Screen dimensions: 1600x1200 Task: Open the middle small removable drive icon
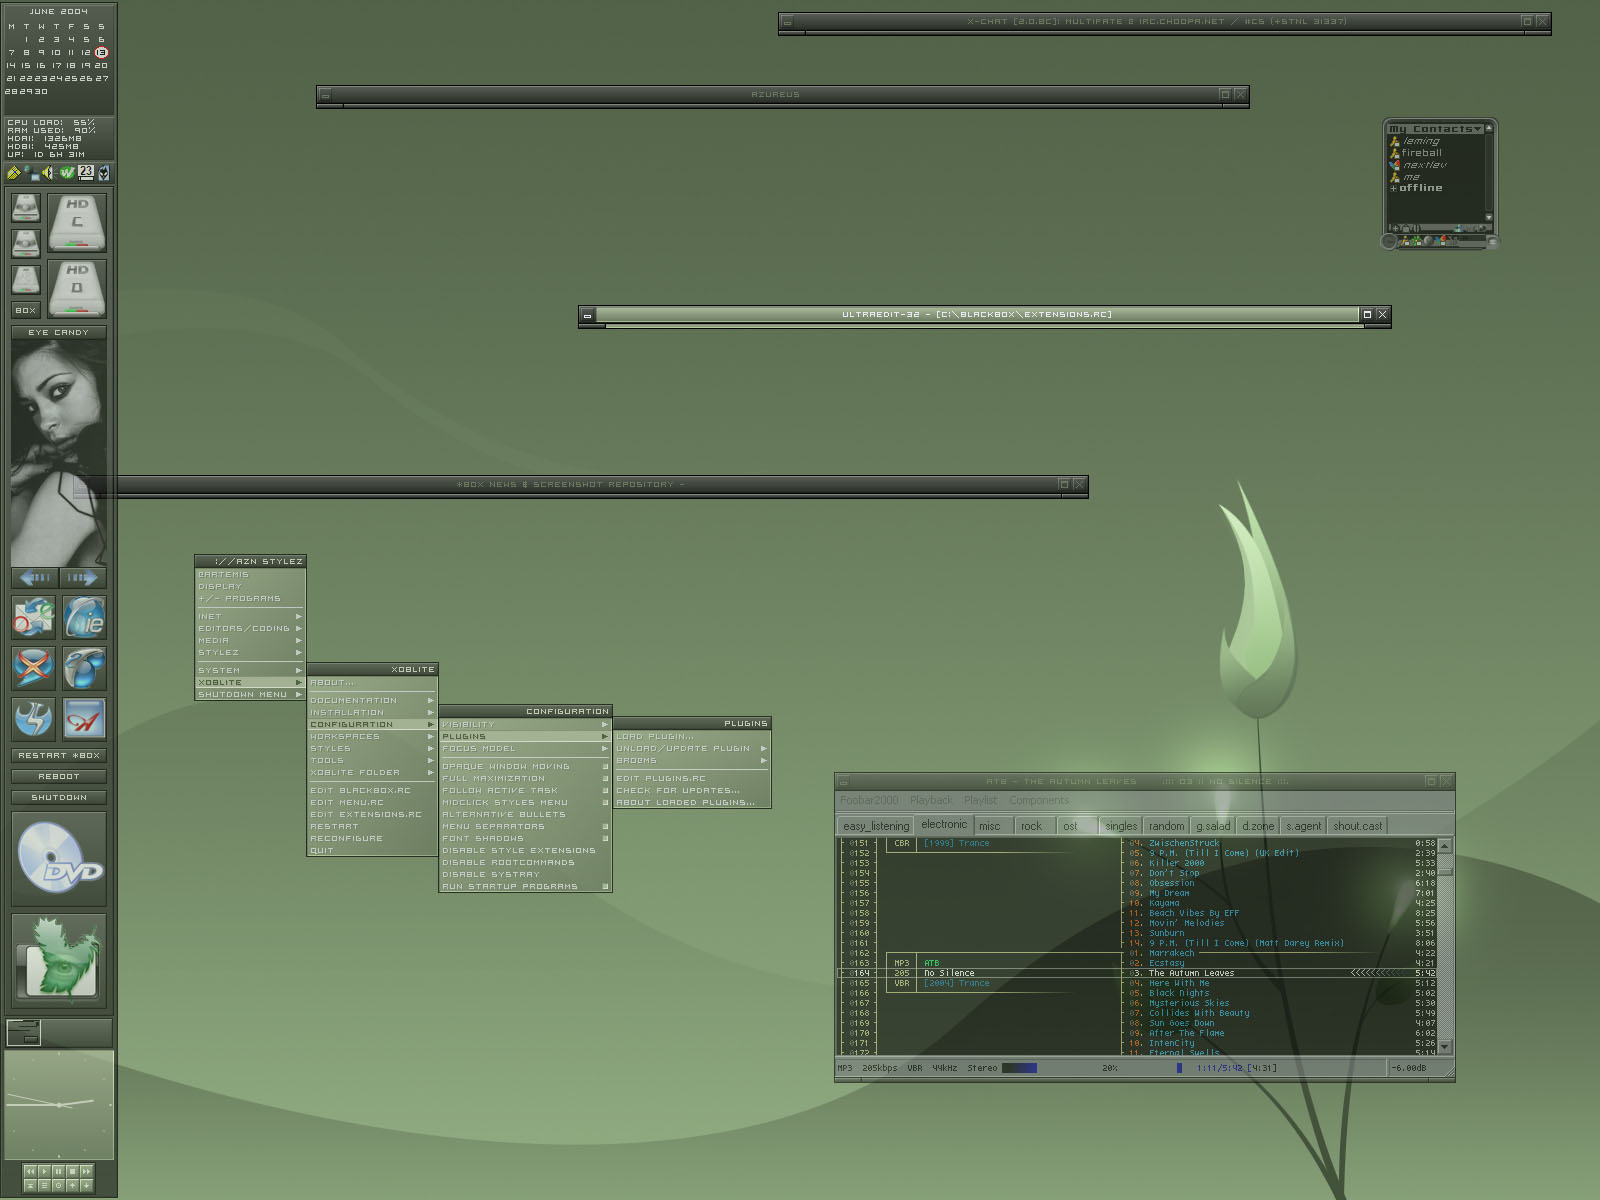pos(26,243)
